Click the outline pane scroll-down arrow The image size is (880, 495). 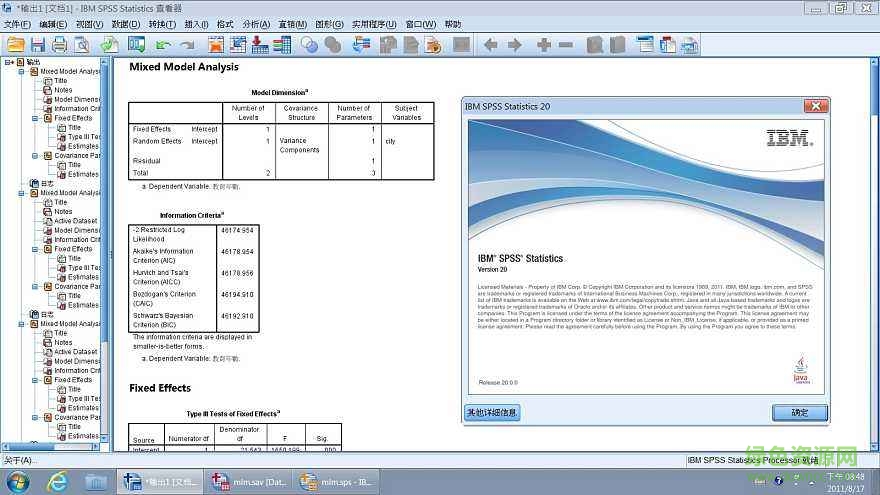104,439
